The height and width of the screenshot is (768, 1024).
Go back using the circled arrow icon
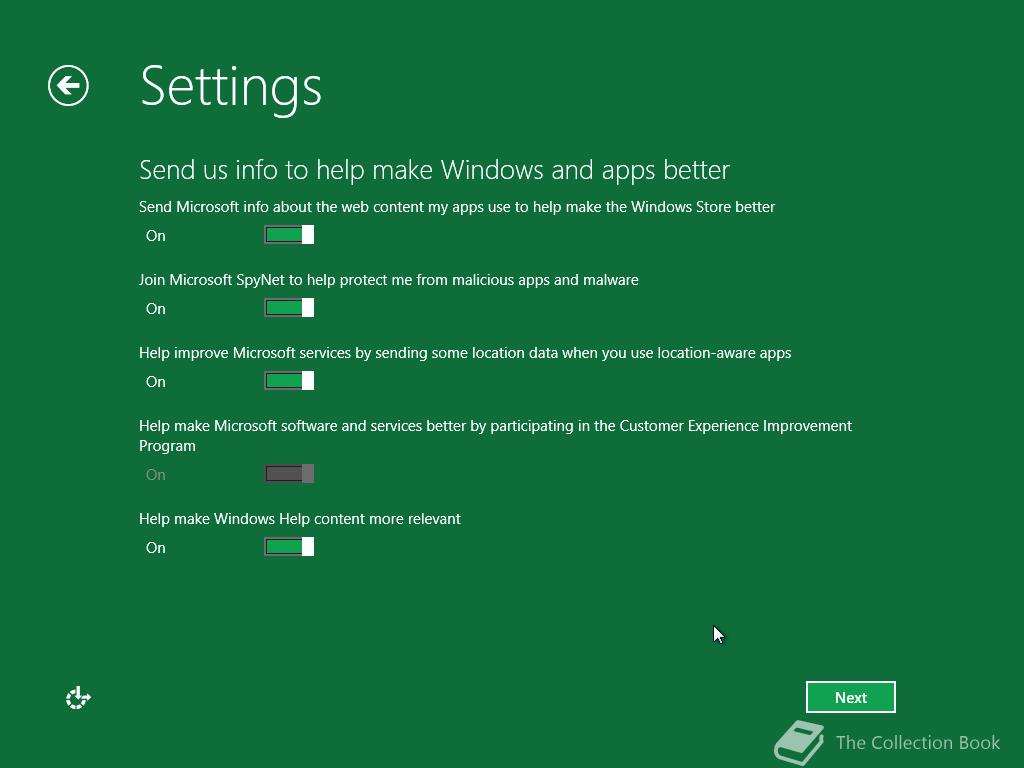coord(69,86)
